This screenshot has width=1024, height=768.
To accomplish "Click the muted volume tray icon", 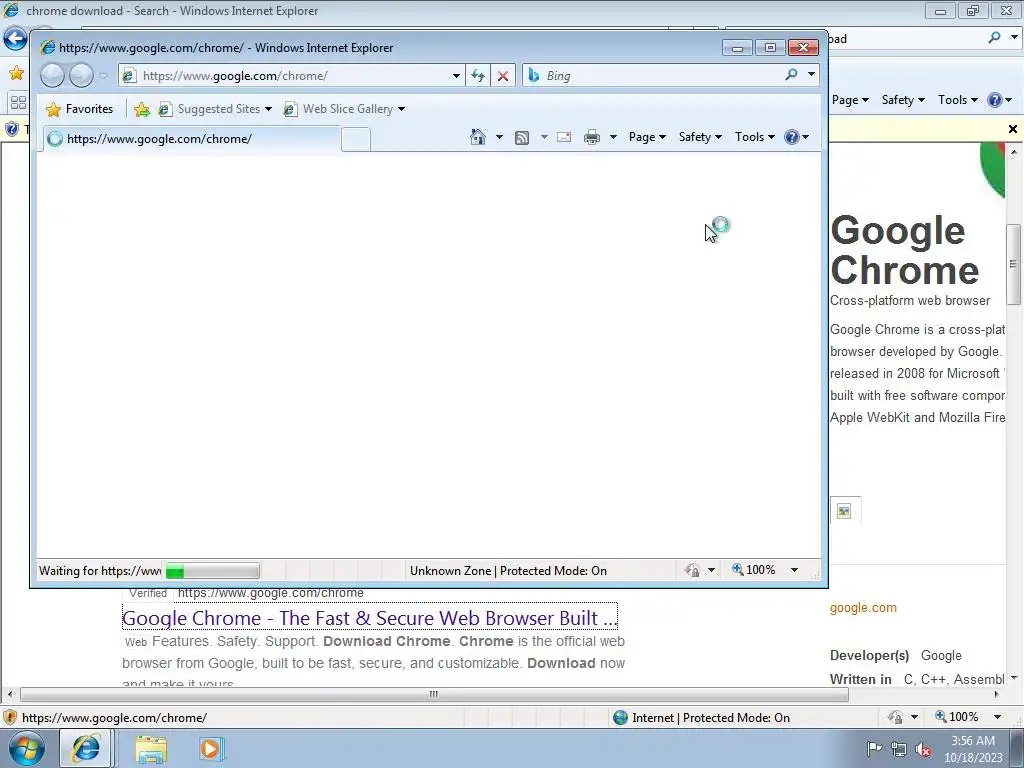I will [923, 749].
